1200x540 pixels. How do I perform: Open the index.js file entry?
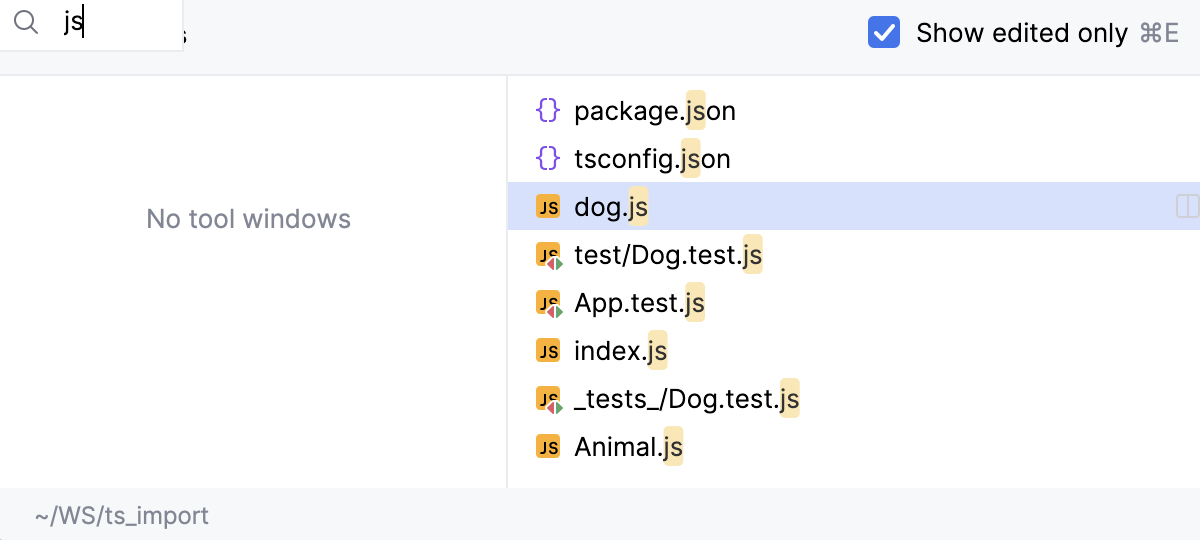click(x=620, y=350)
